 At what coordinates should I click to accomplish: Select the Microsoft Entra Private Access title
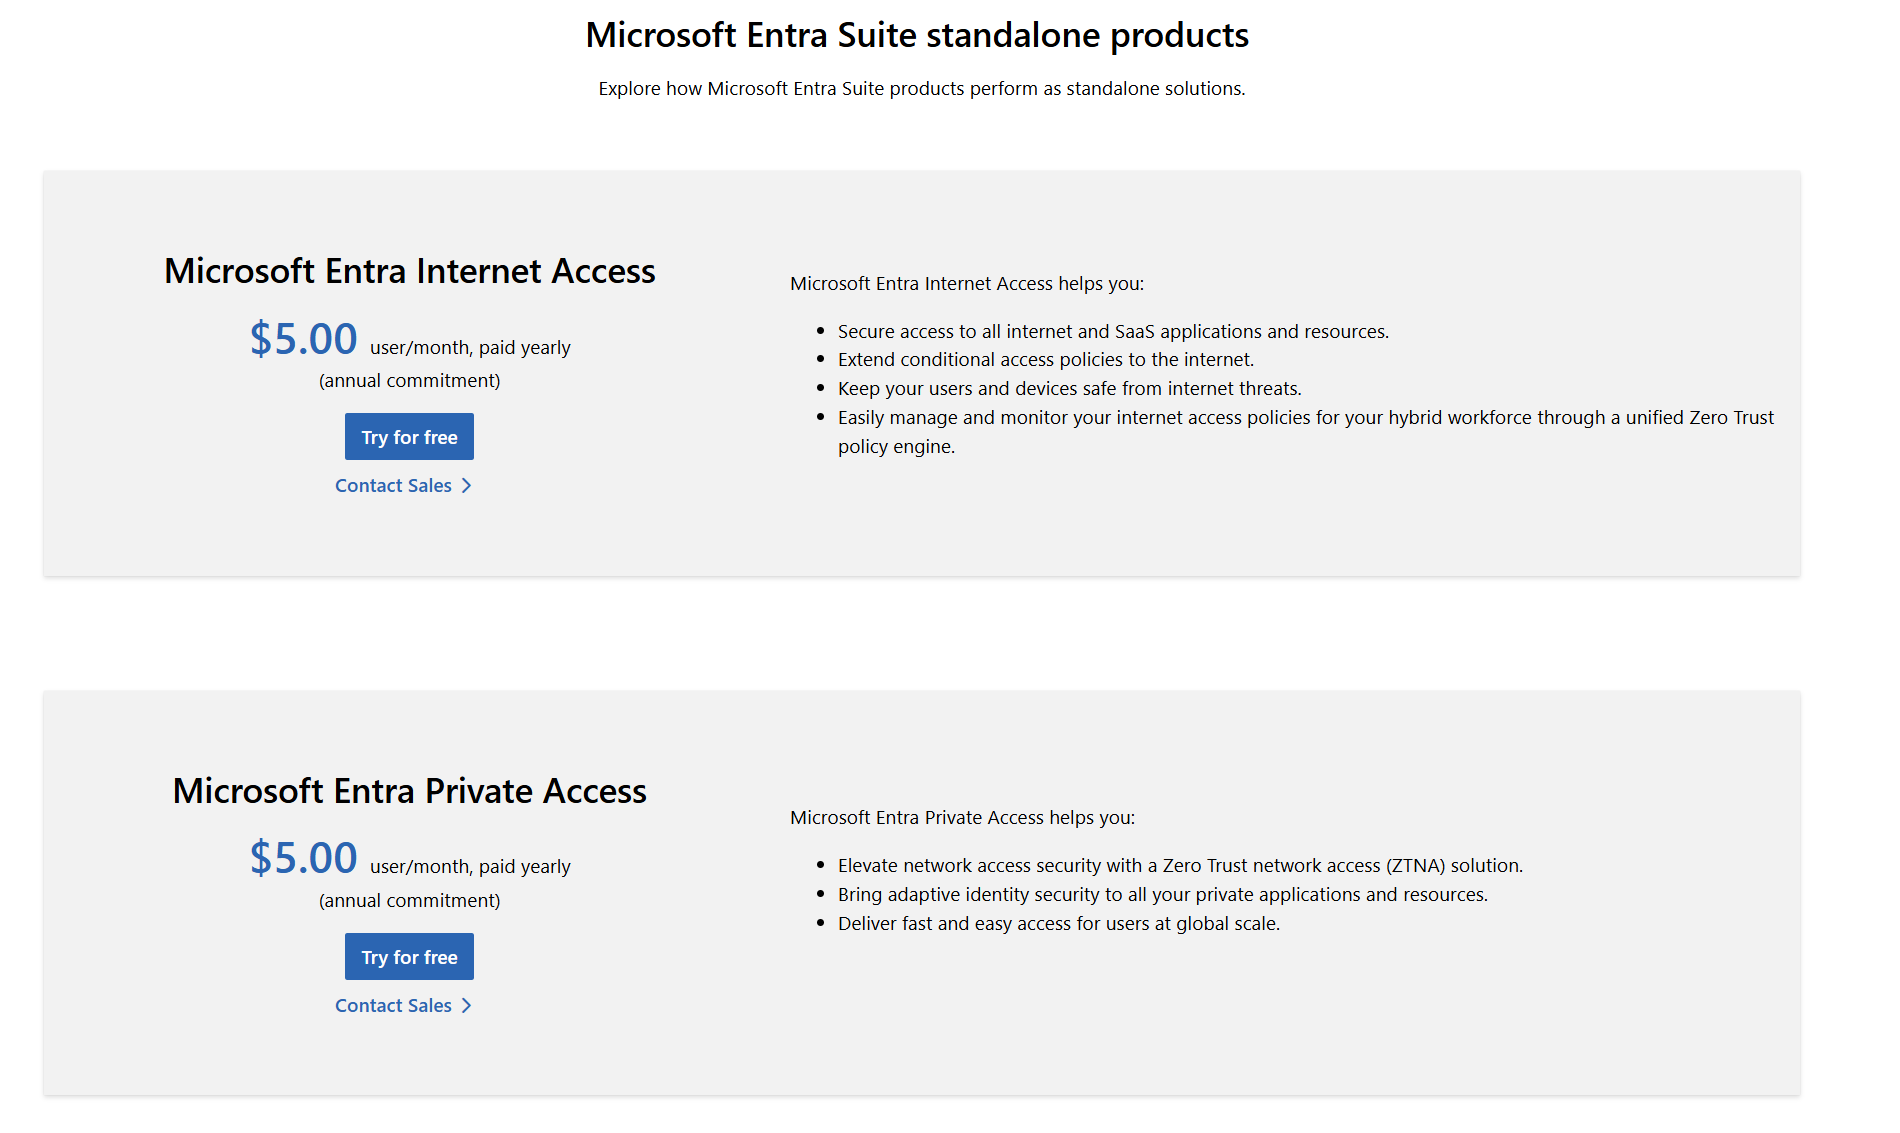[x=409, y=791]
